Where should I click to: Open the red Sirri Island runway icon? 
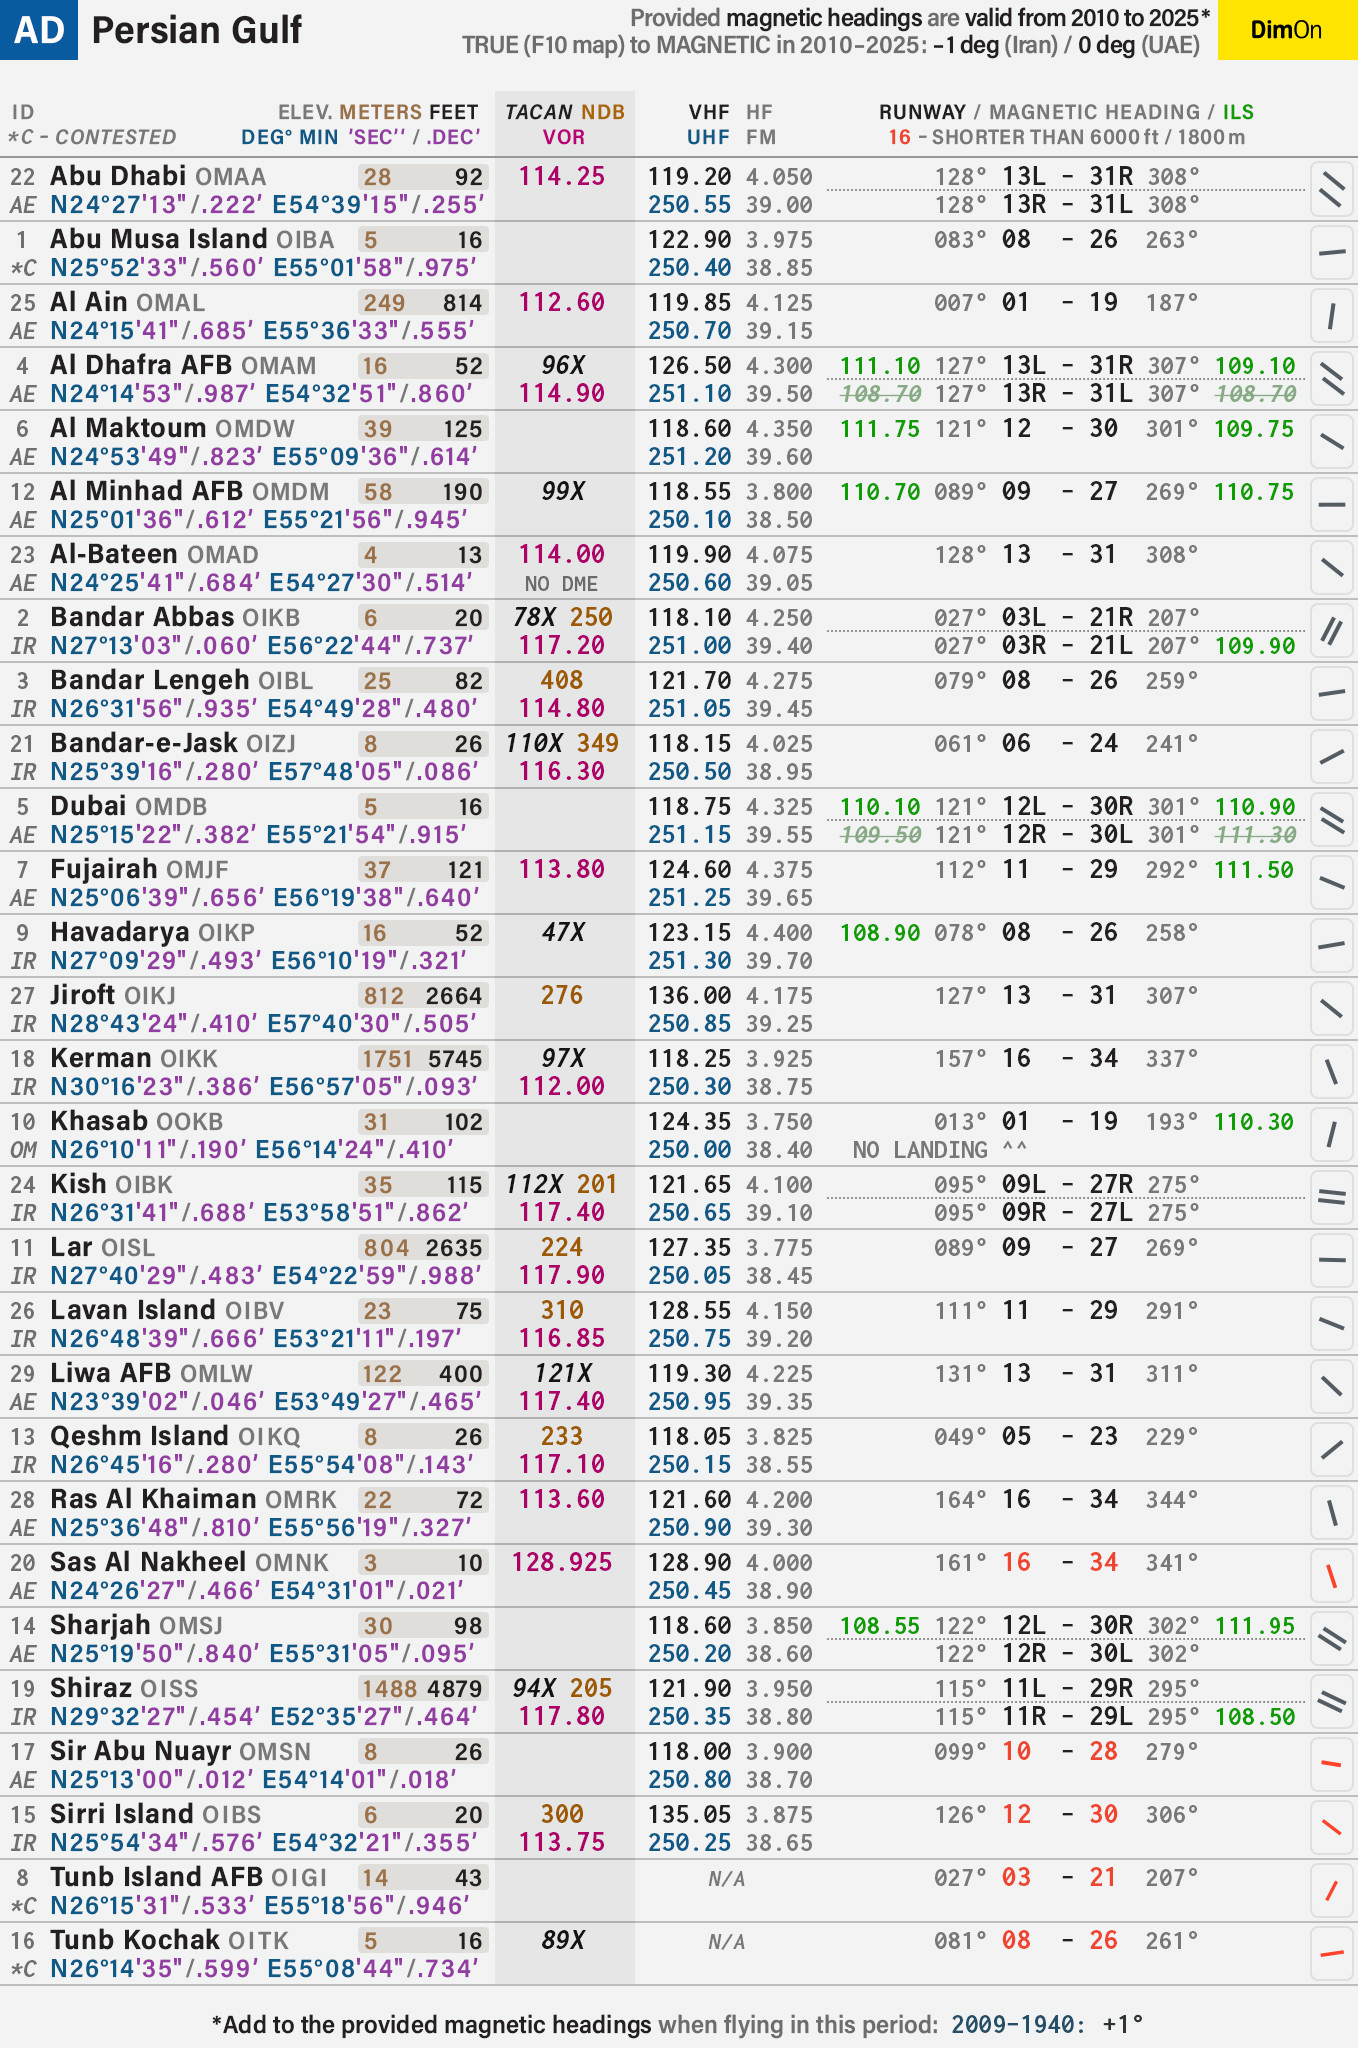[x=1332, y=1828]
